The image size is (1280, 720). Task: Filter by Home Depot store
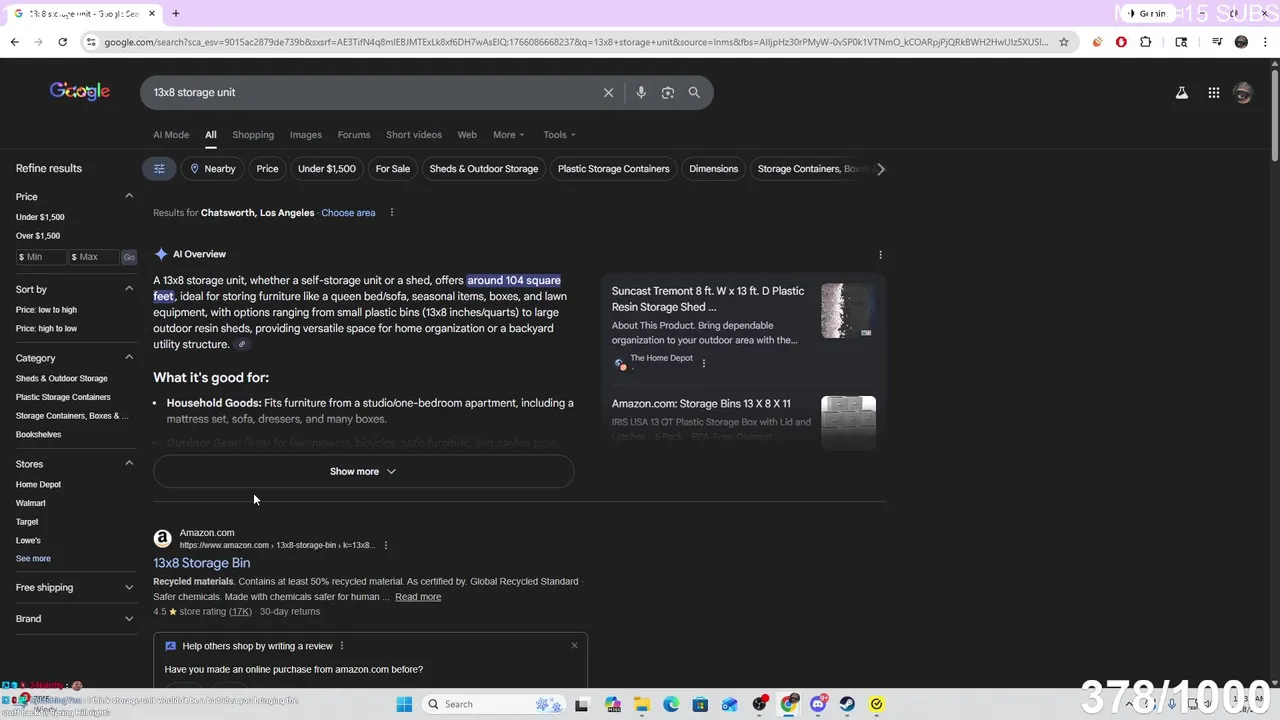click(x=38, y=485)
